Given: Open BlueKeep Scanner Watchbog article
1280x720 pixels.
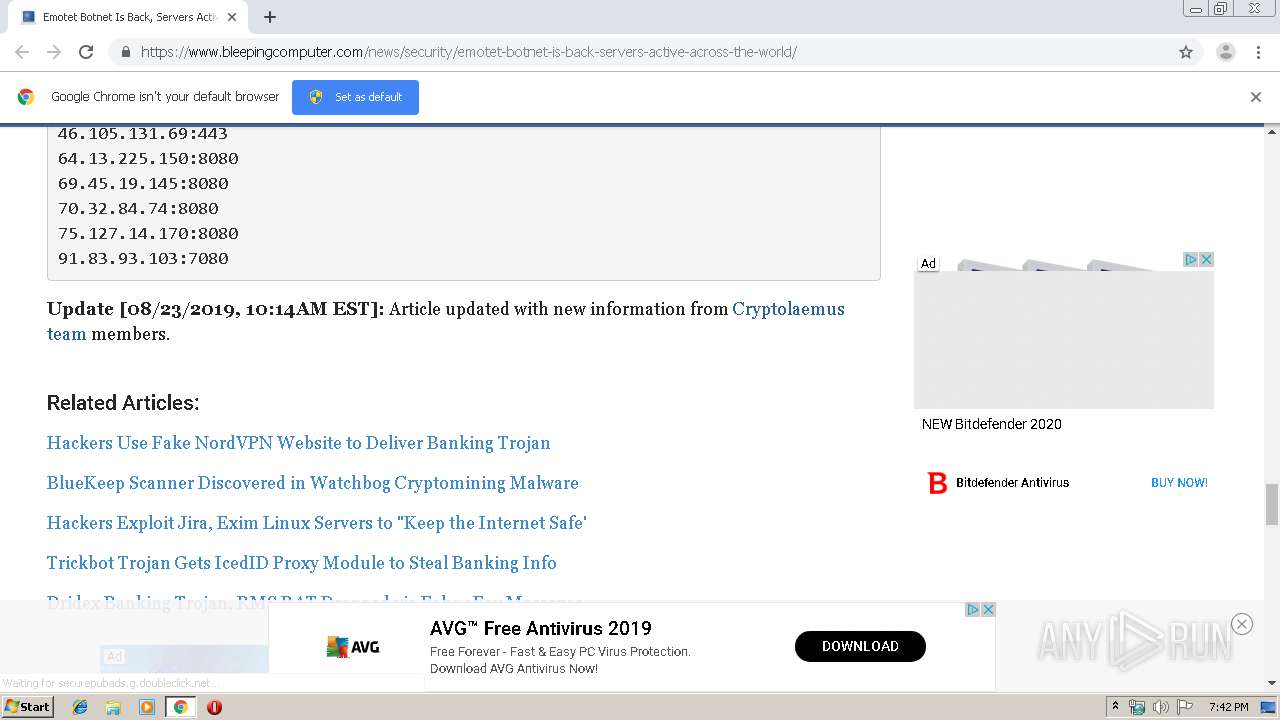Looking at the screenshot, I should (x=312, y=483).
